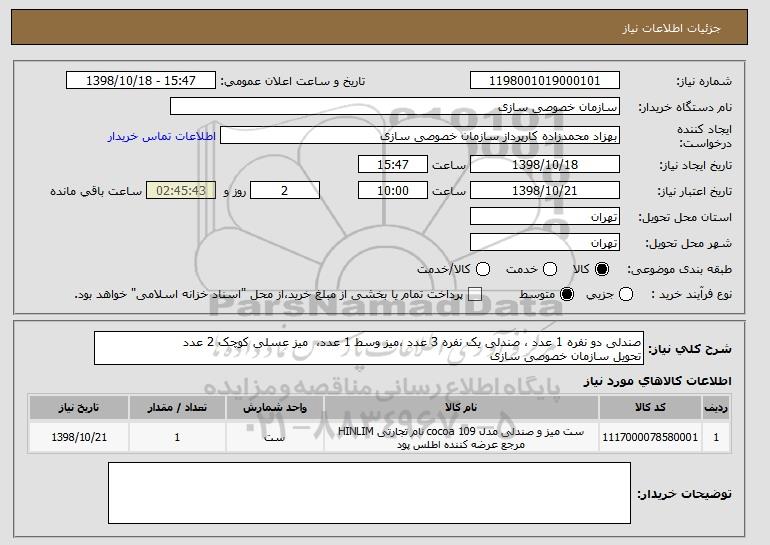Screen dimensions: 770x545
Task: Click the کد کالا column header
Action: pos(650,408)
